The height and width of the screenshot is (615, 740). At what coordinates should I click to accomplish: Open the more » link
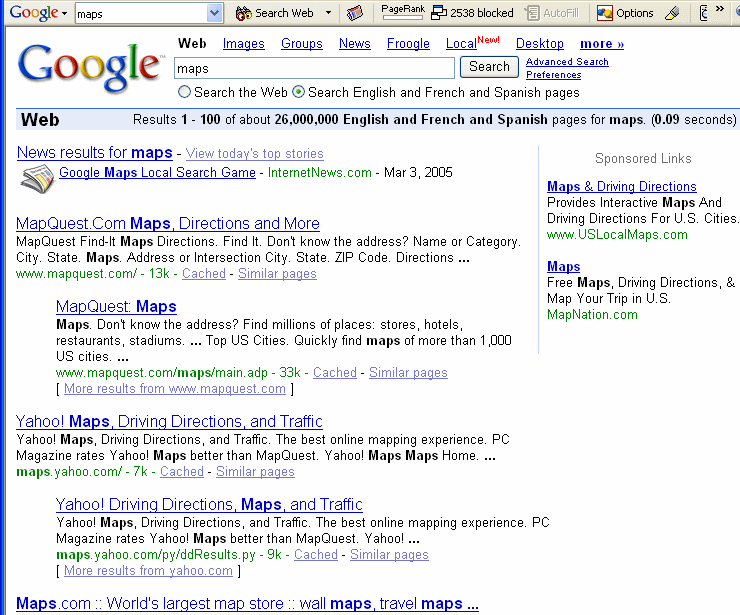(x=602, y=43)
